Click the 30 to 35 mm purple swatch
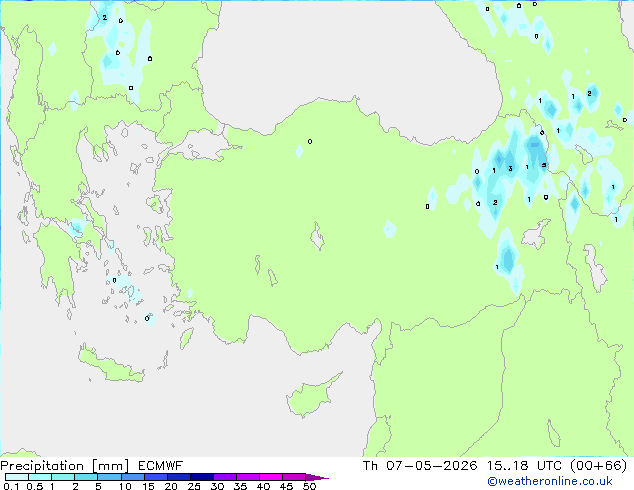Image resolution: width=634 pixels, height=490 pixels. (x=224, y=477)
